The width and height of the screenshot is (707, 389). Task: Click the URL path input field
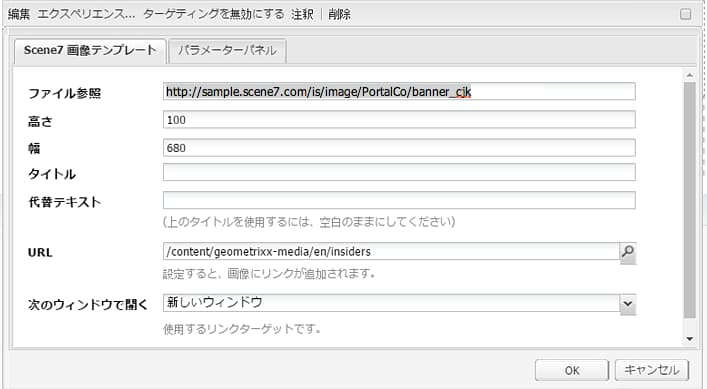391,251
